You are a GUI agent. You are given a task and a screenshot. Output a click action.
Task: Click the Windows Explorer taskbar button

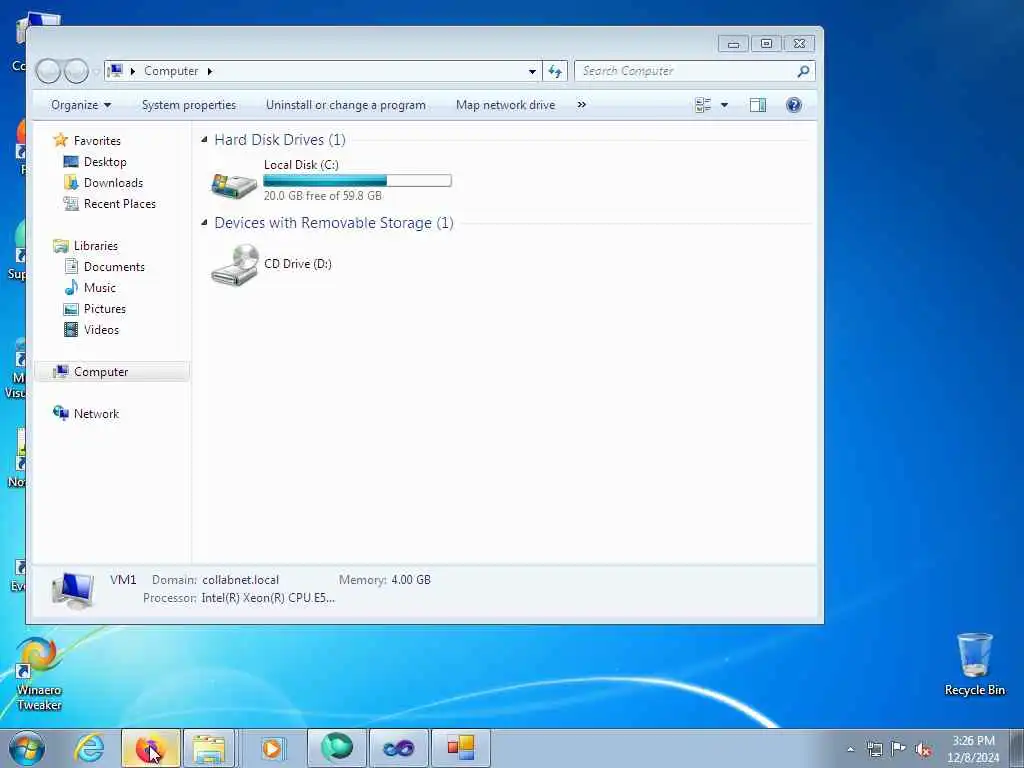(209, 748)
